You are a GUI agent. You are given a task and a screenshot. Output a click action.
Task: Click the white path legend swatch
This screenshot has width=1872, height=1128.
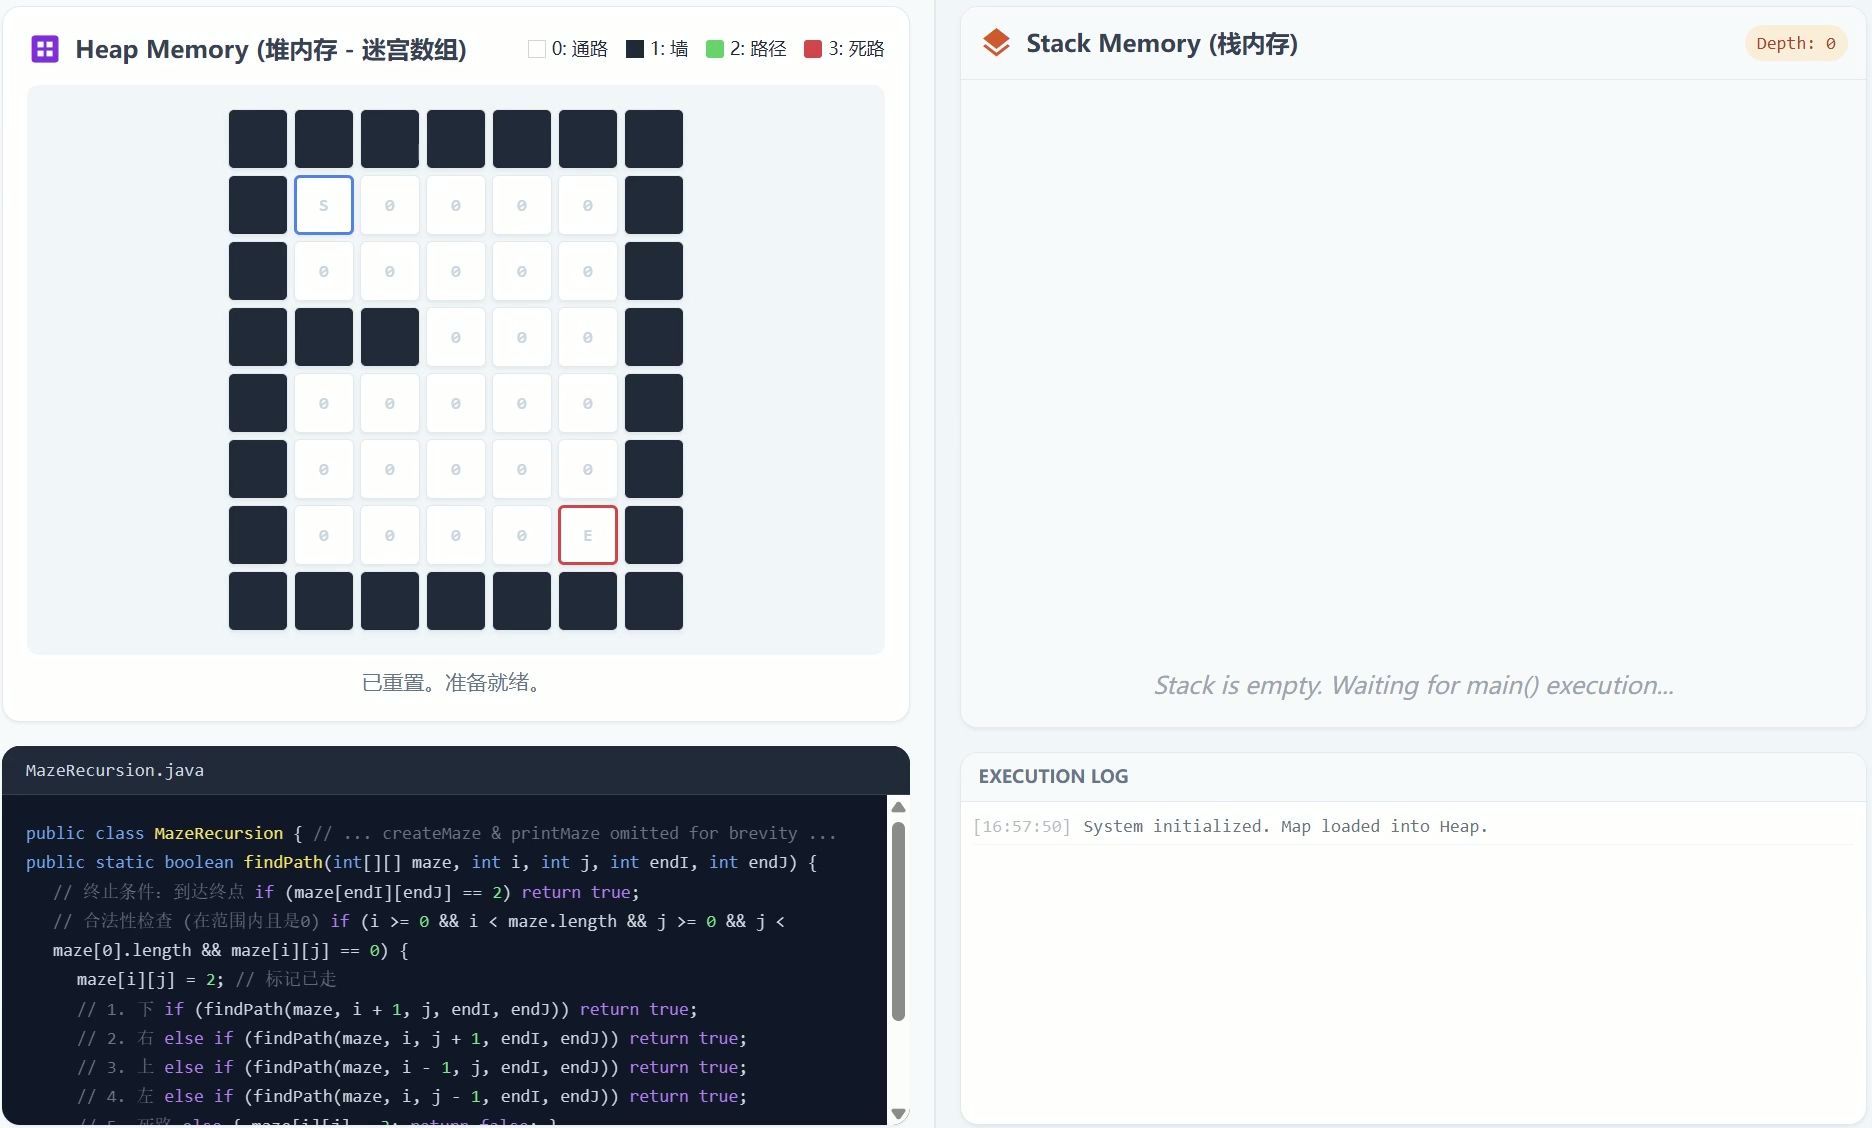(x=537, y=49)
